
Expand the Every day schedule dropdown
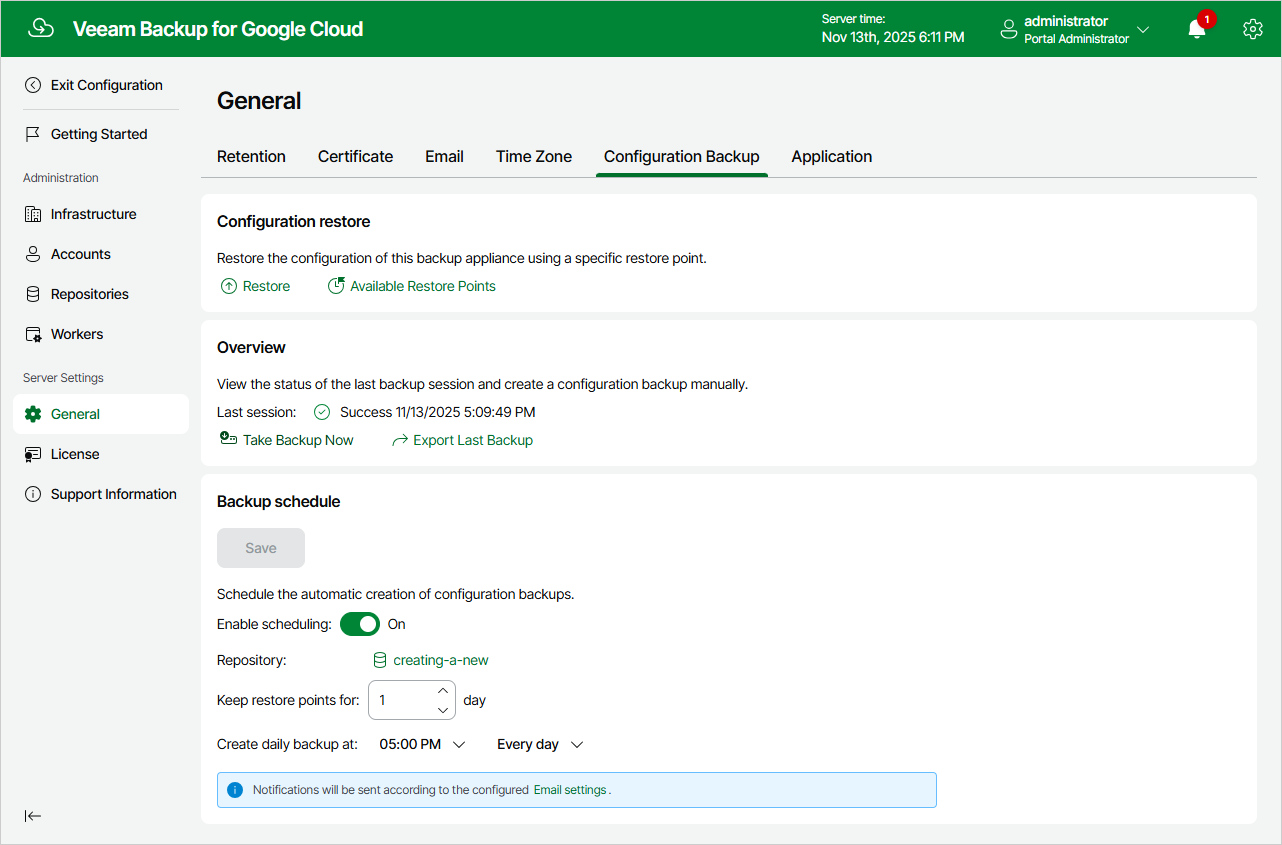pos(540,744)
